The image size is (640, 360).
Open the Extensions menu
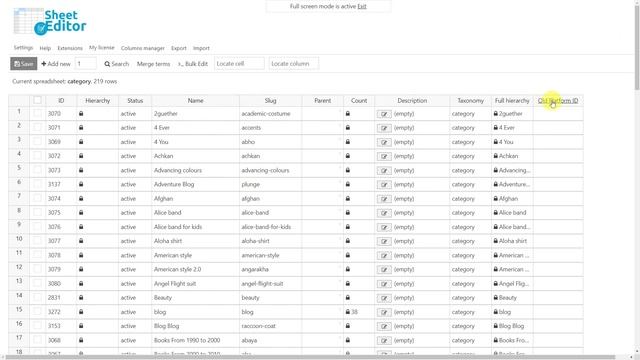click(x=70, y=48)
